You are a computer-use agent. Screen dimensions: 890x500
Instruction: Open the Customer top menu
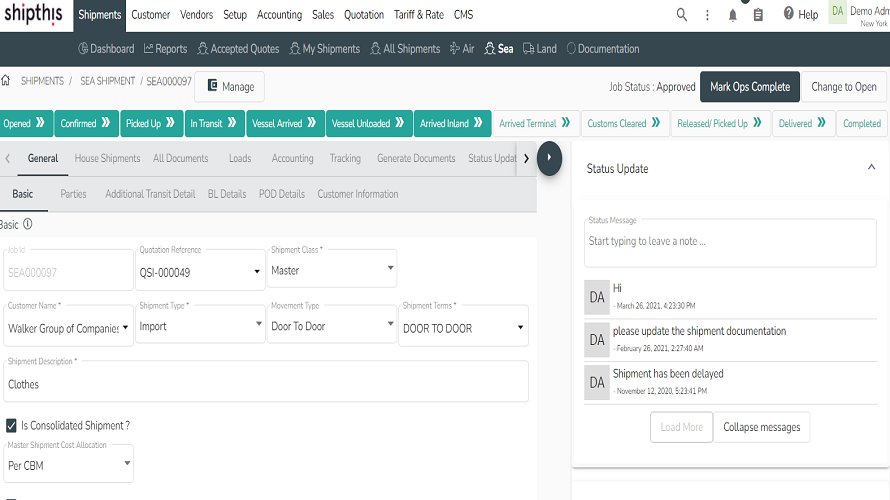150,15
